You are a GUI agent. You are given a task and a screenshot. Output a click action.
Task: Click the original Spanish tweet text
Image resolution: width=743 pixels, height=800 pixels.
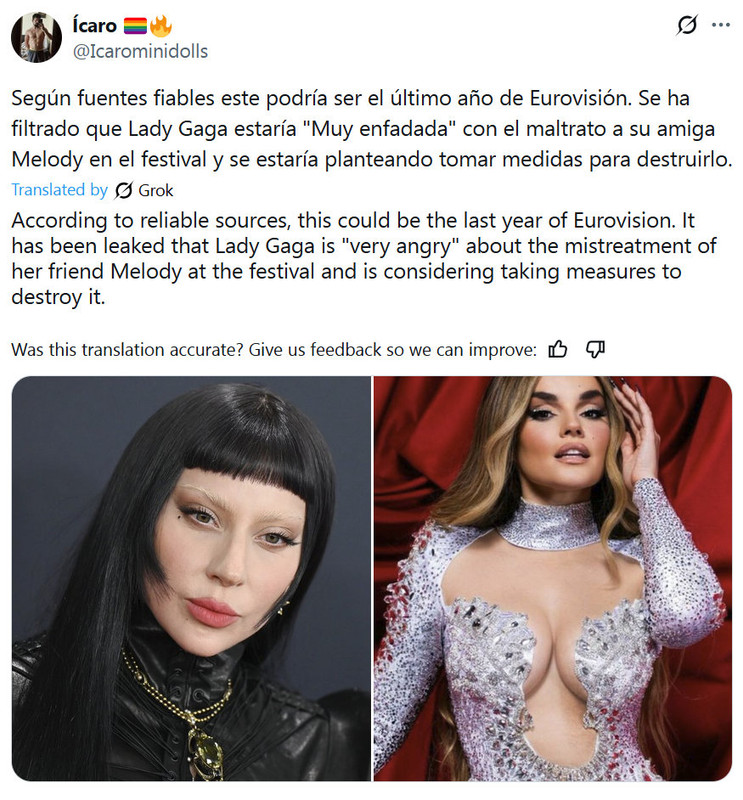372,129
